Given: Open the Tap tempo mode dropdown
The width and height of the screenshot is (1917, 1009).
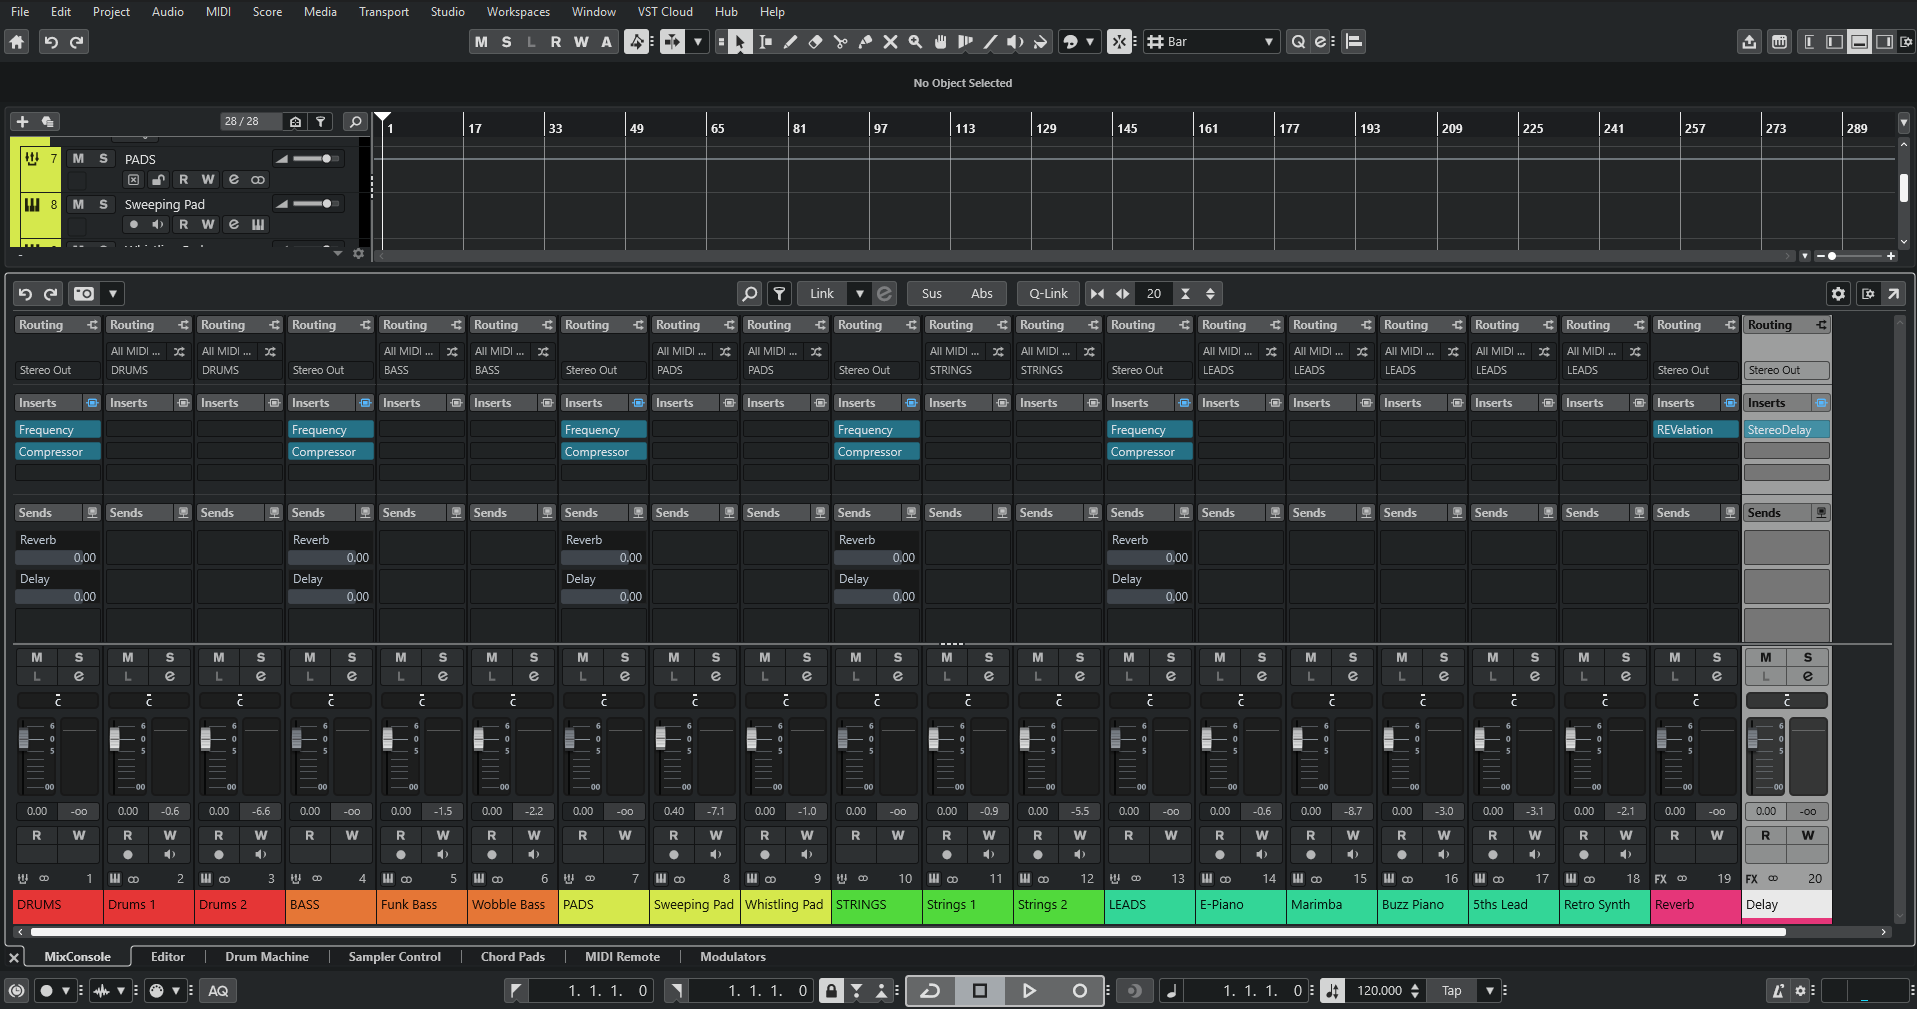Looking at the screenshot, I should pos(1489,990).
